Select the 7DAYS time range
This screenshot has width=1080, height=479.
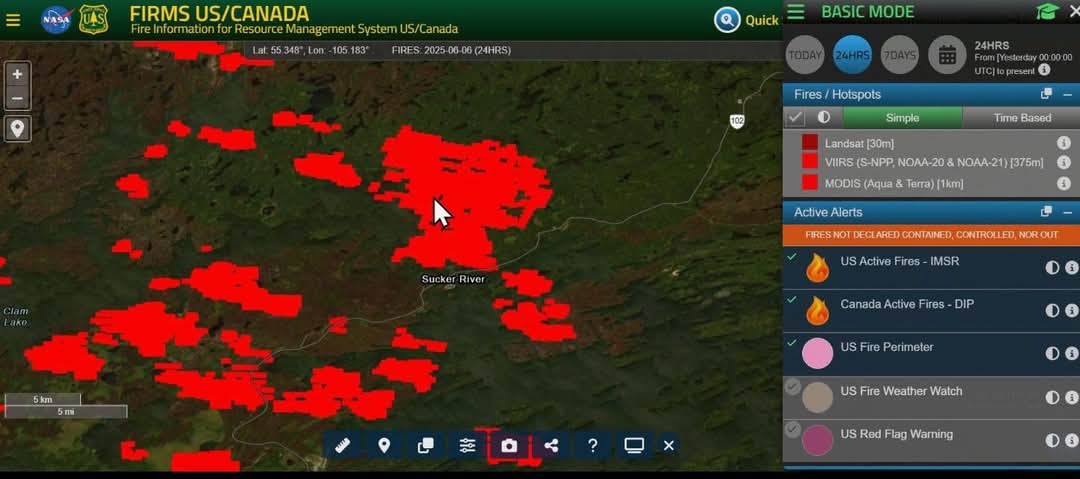coord(900,55)
